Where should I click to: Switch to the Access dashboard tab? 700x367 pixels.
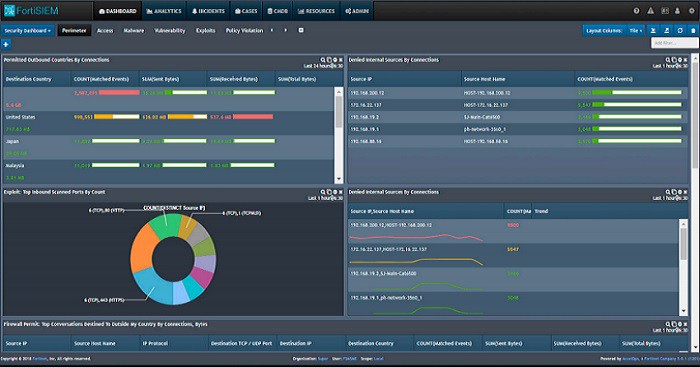[x=105, y=30]
